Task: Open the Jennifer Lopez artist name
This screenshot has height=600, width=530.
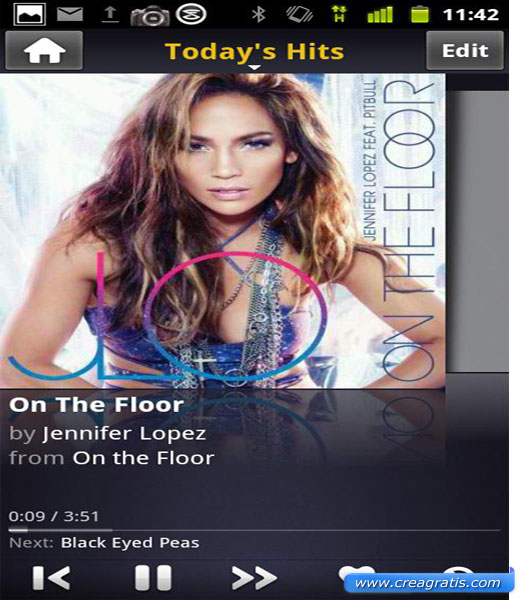Action: coord(124,434)
